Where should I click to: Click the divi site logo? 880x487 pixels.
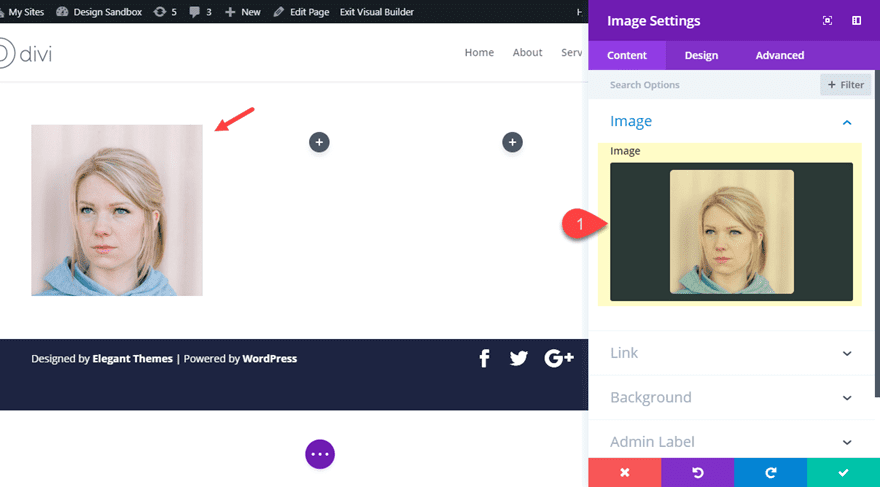[25, 54]
